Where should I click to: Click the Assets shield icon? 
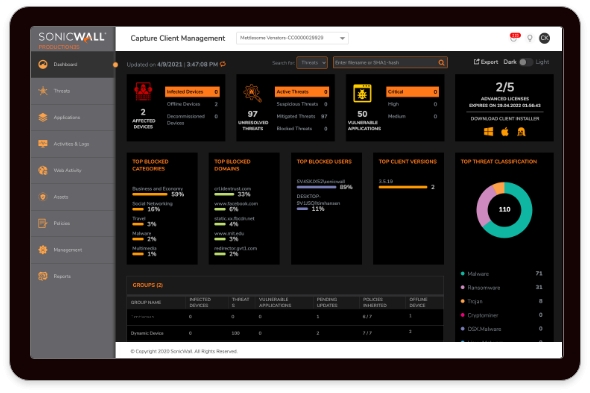click(x=43, y=197)
